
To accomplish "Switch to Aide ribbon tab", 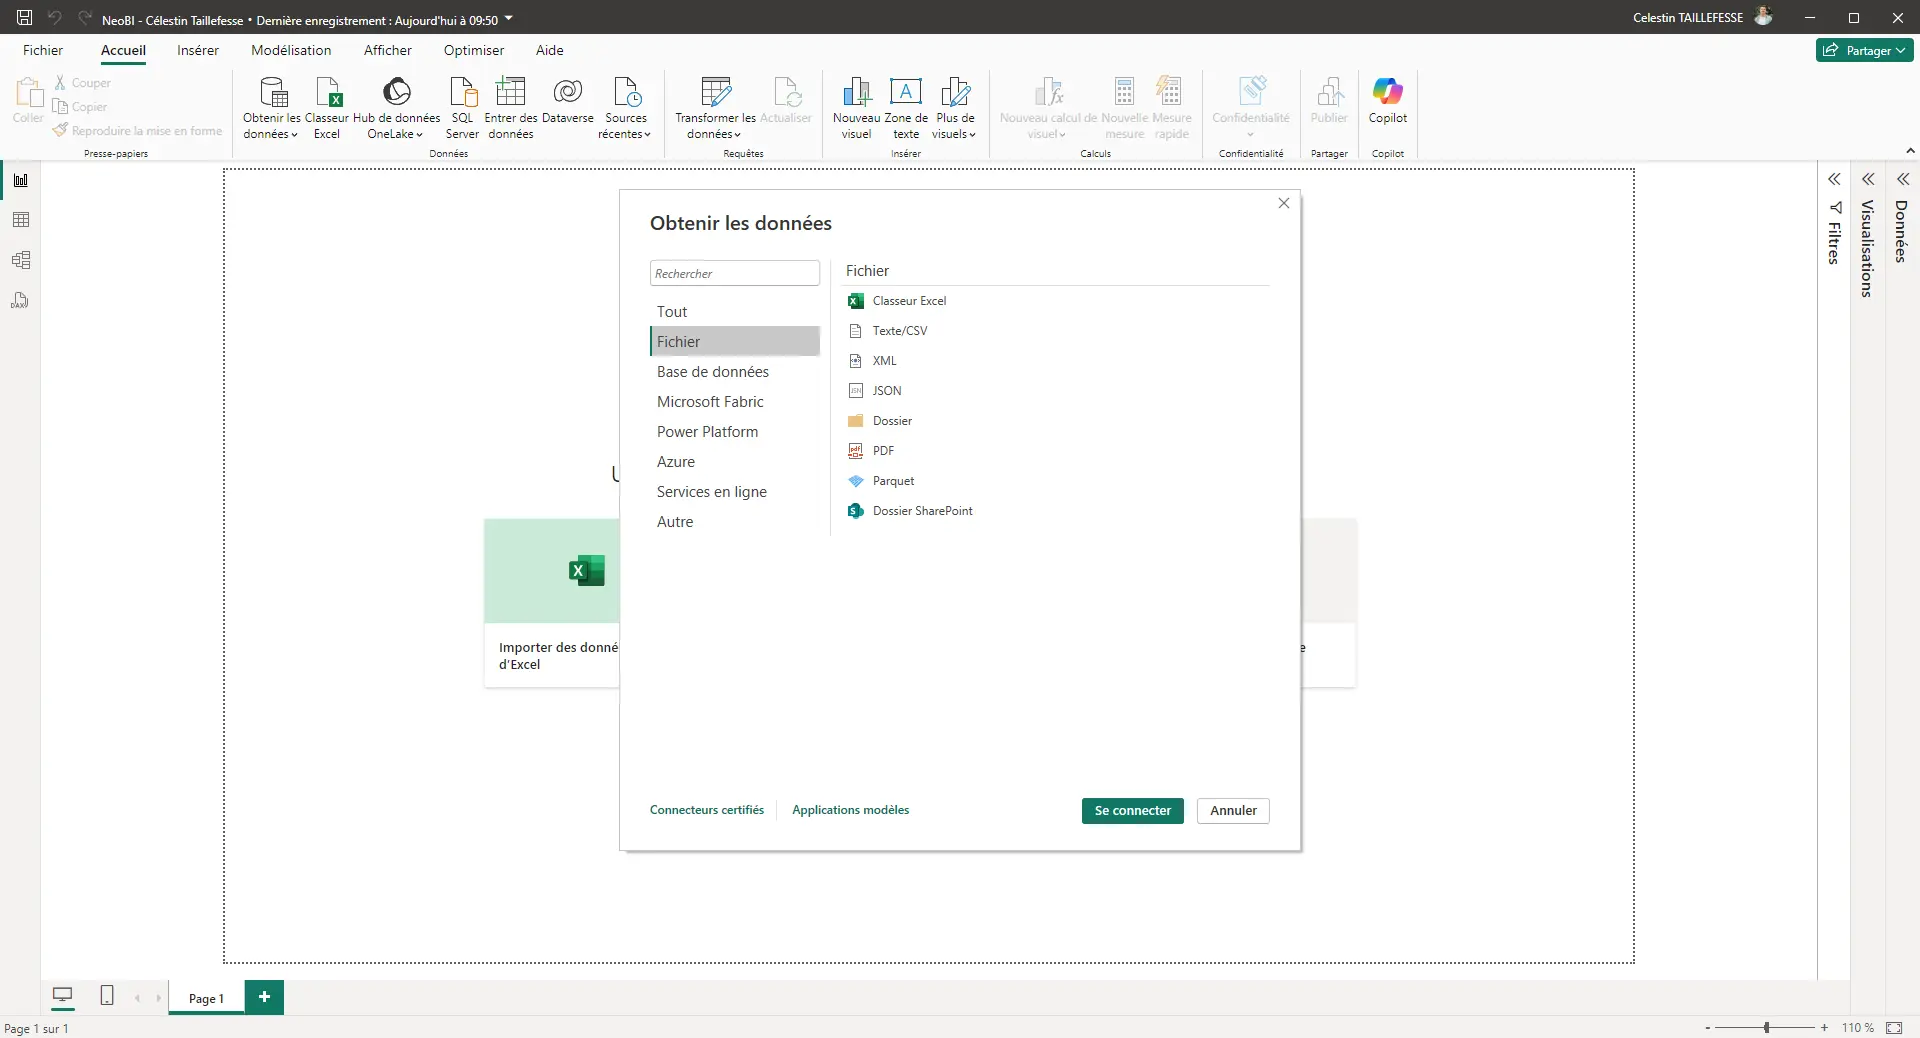I will point(550,50).
